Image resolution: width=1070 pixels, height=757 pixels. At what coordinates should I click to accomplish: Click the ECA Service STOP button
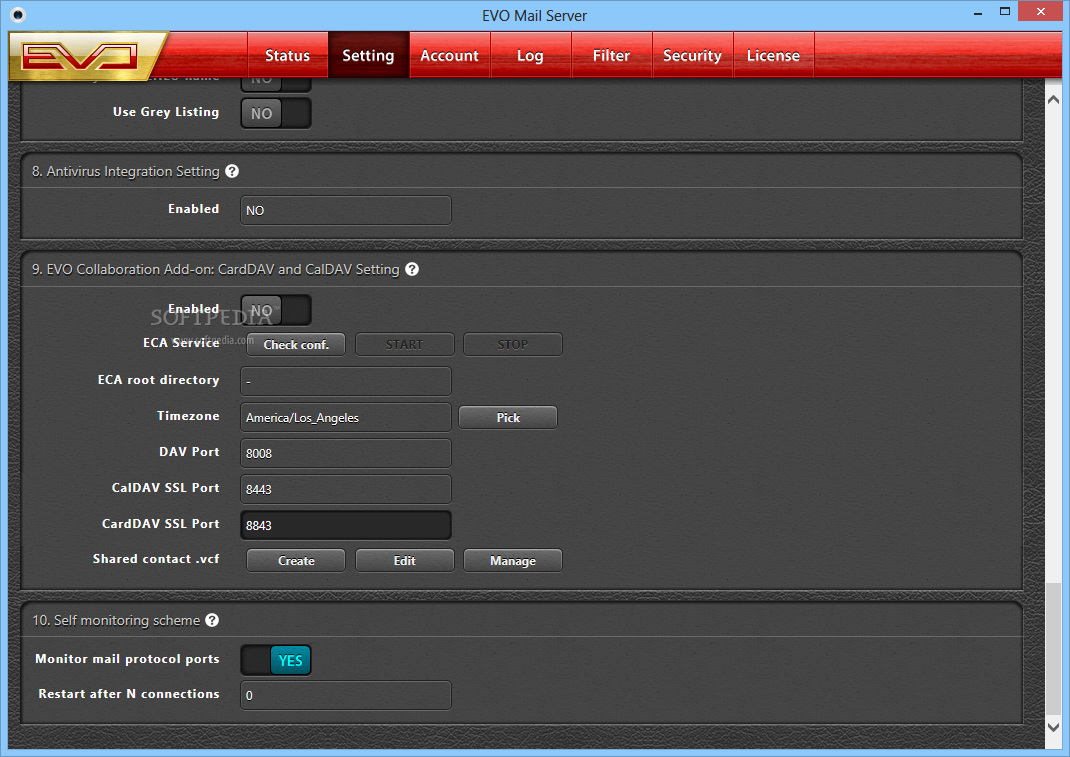[513, 345]
